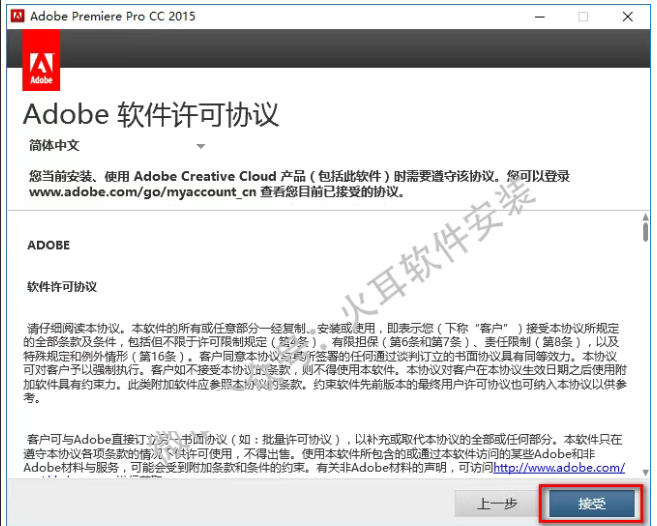
Task: Close the Adobe Premiere Pro CC 2015 installer
Action: tap(627, 15)
